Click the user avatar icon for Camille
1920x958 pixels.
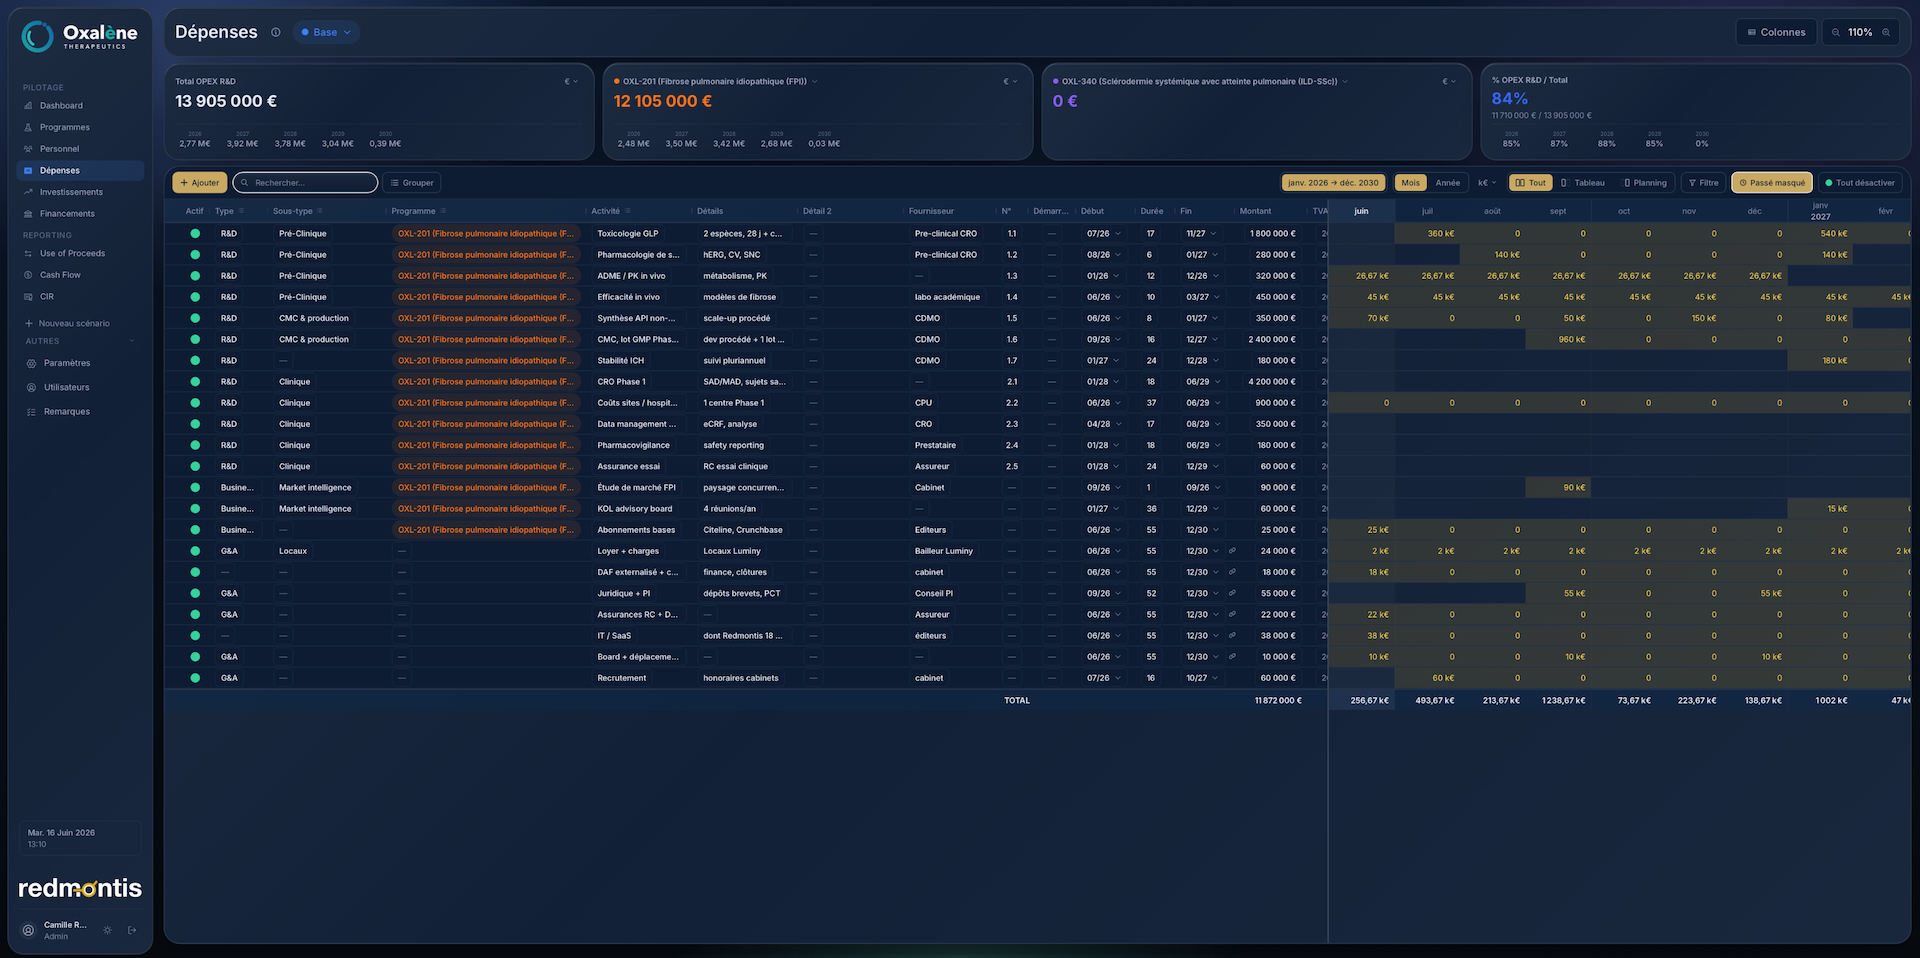(28, 930)
